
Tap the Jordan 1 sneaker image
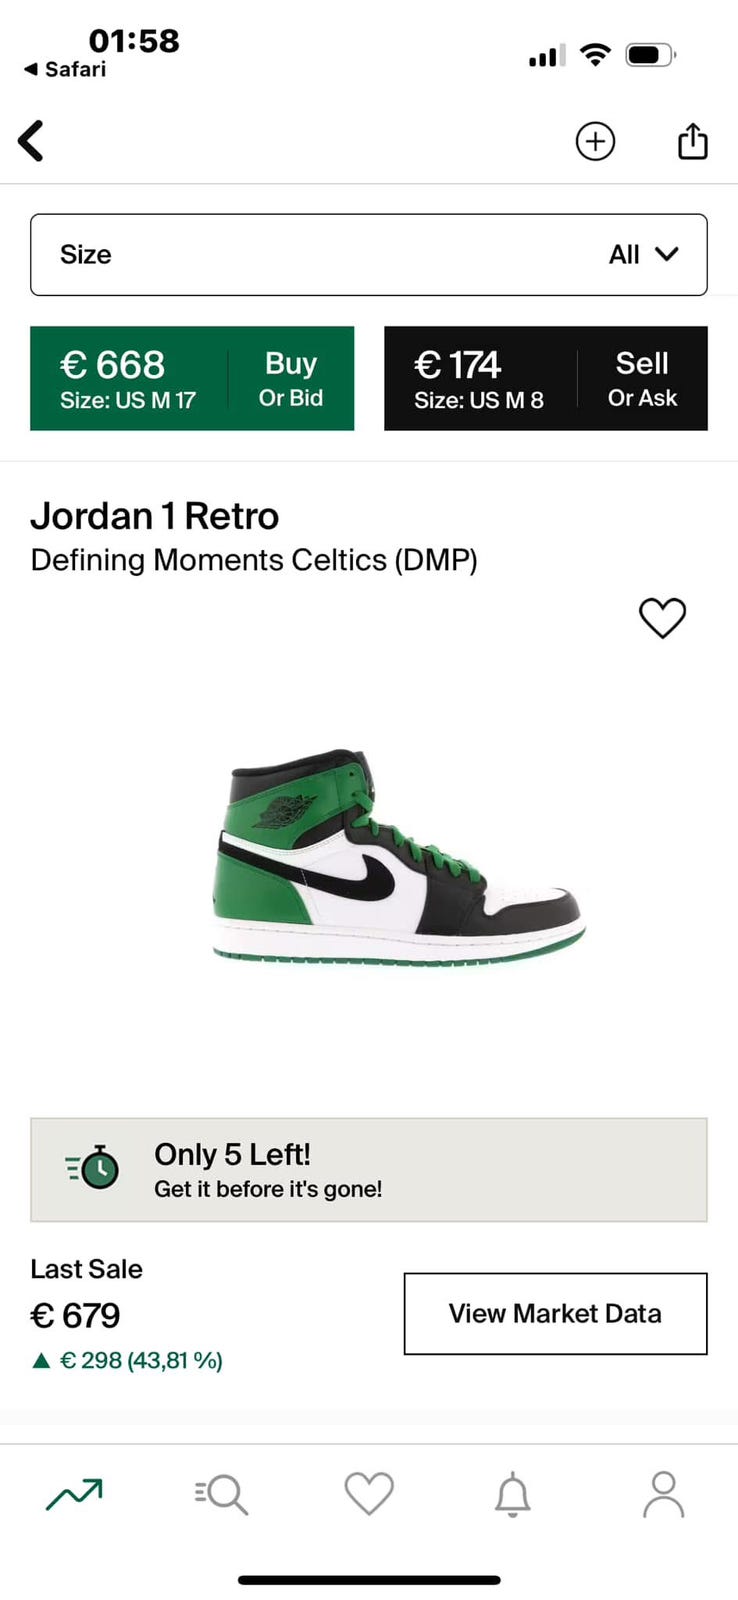coord(398,857)
